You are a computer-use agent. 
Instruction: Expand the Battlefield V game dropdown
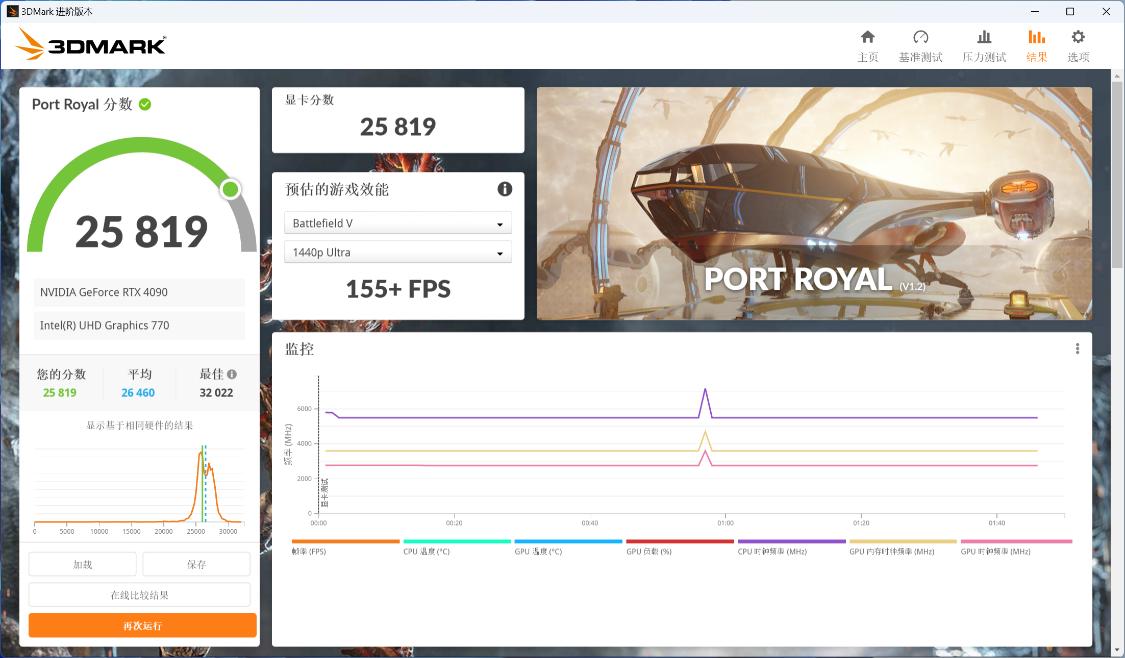398,223
